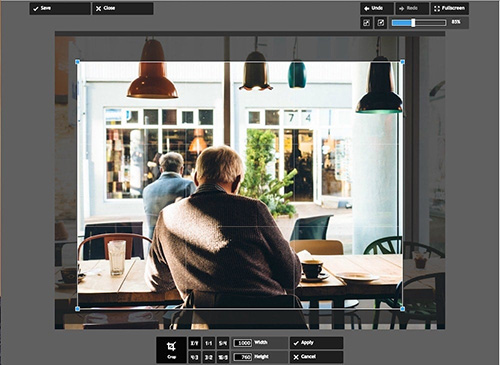Select the Crop tool icon
500x365 pixels.
click(171, 350)
